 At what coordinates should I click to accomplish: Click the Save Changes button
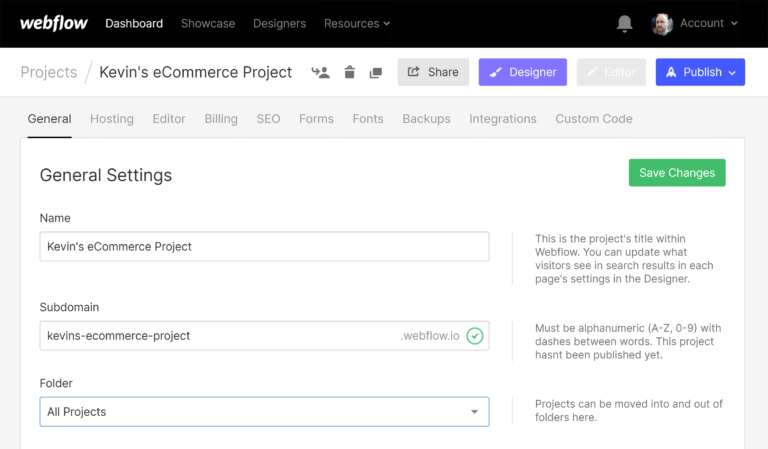pos(677,173)
